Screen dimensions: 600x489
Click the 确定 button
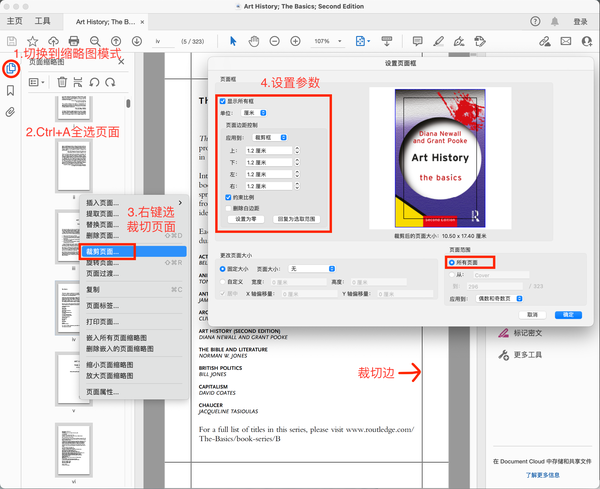pyautogui.click(x=567, y=314)
